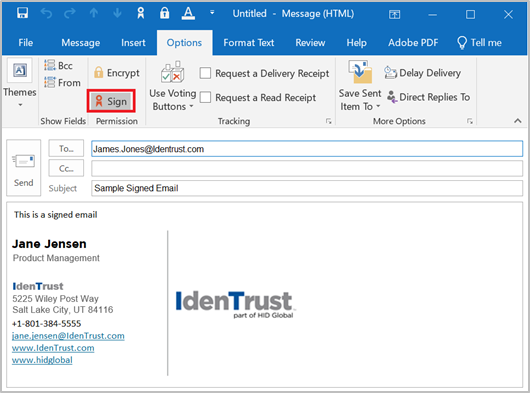Open the Customize Quick Access Toolbar dropdown

coord(212,13)
